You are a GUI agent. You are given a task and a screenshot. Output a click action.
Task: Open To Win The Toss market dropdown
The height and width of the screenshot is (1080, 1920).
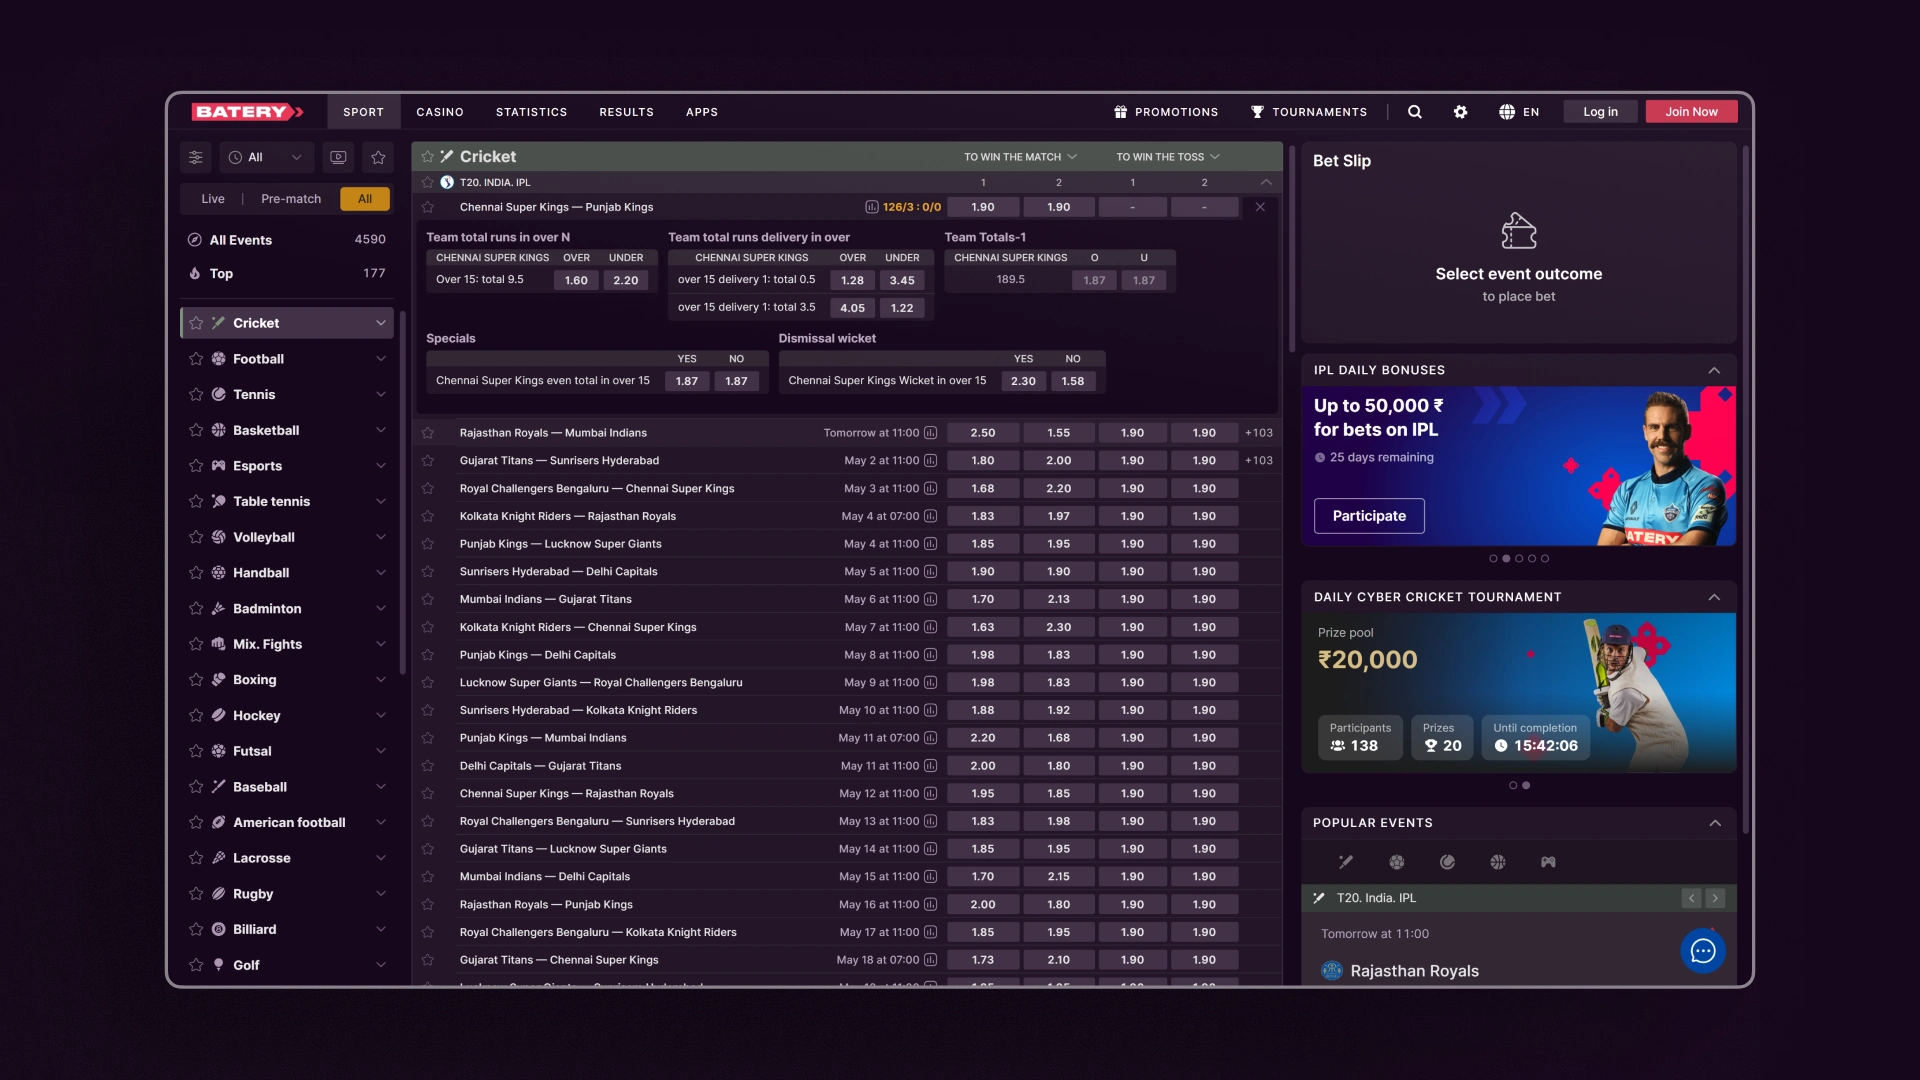click(x=1168, y=157)
